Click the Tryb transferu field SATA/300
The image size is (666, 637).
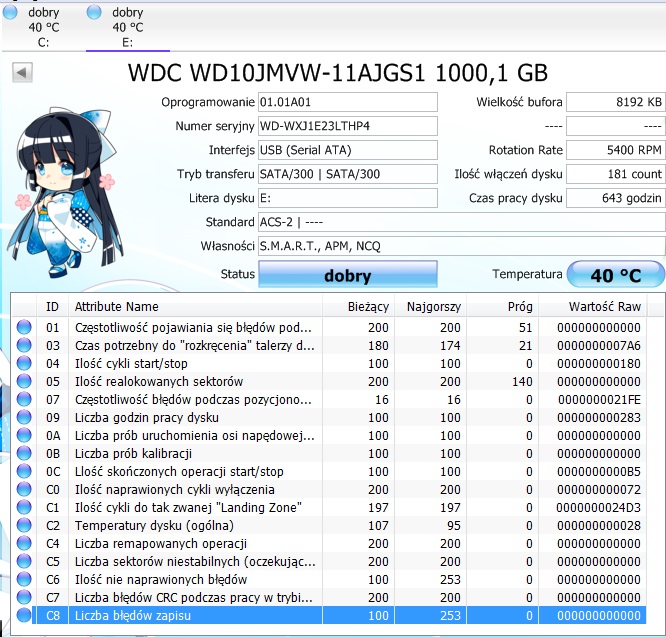(348, 174)
